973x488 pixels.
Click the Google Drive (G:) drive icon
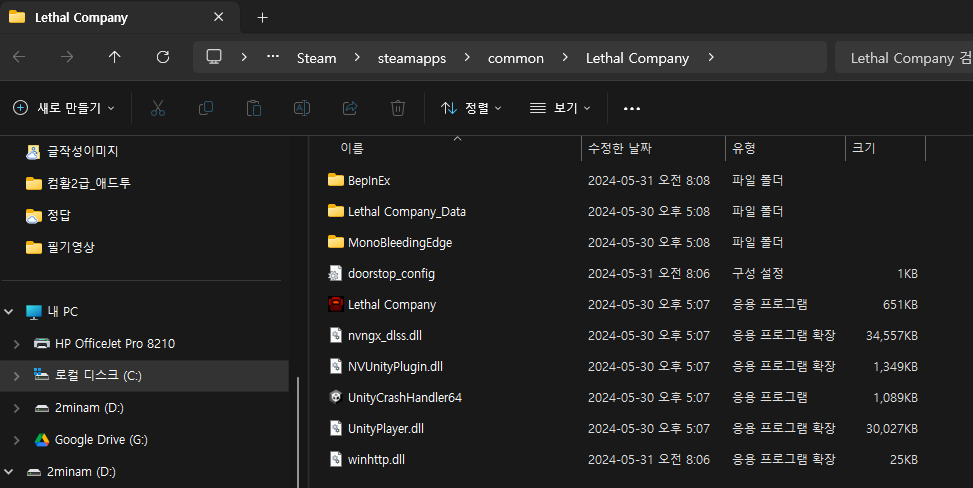(42, 440)
